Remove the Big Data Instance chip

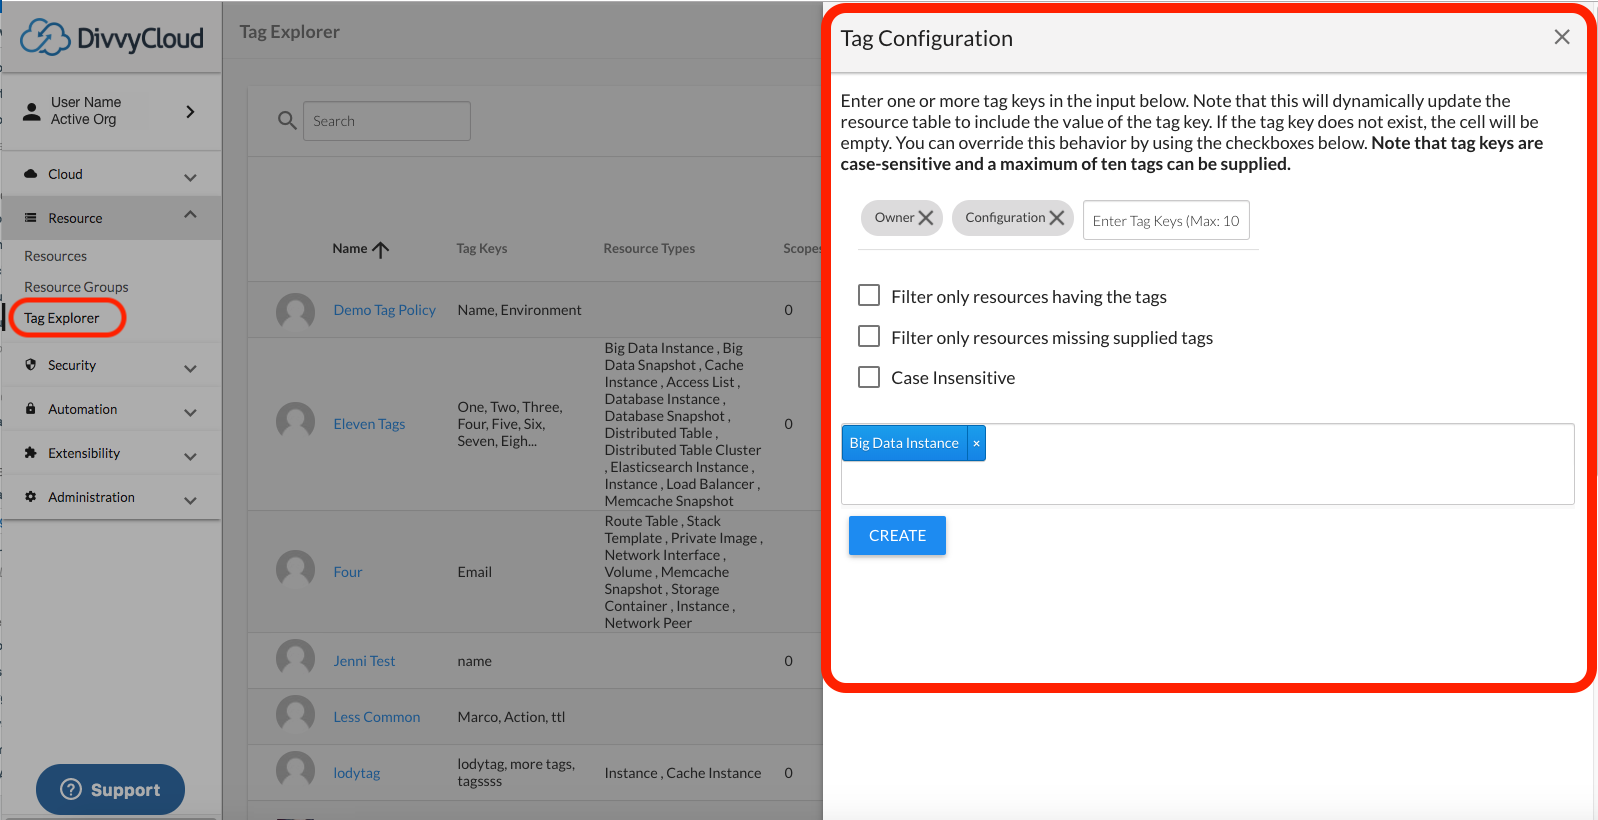point(976,443)
